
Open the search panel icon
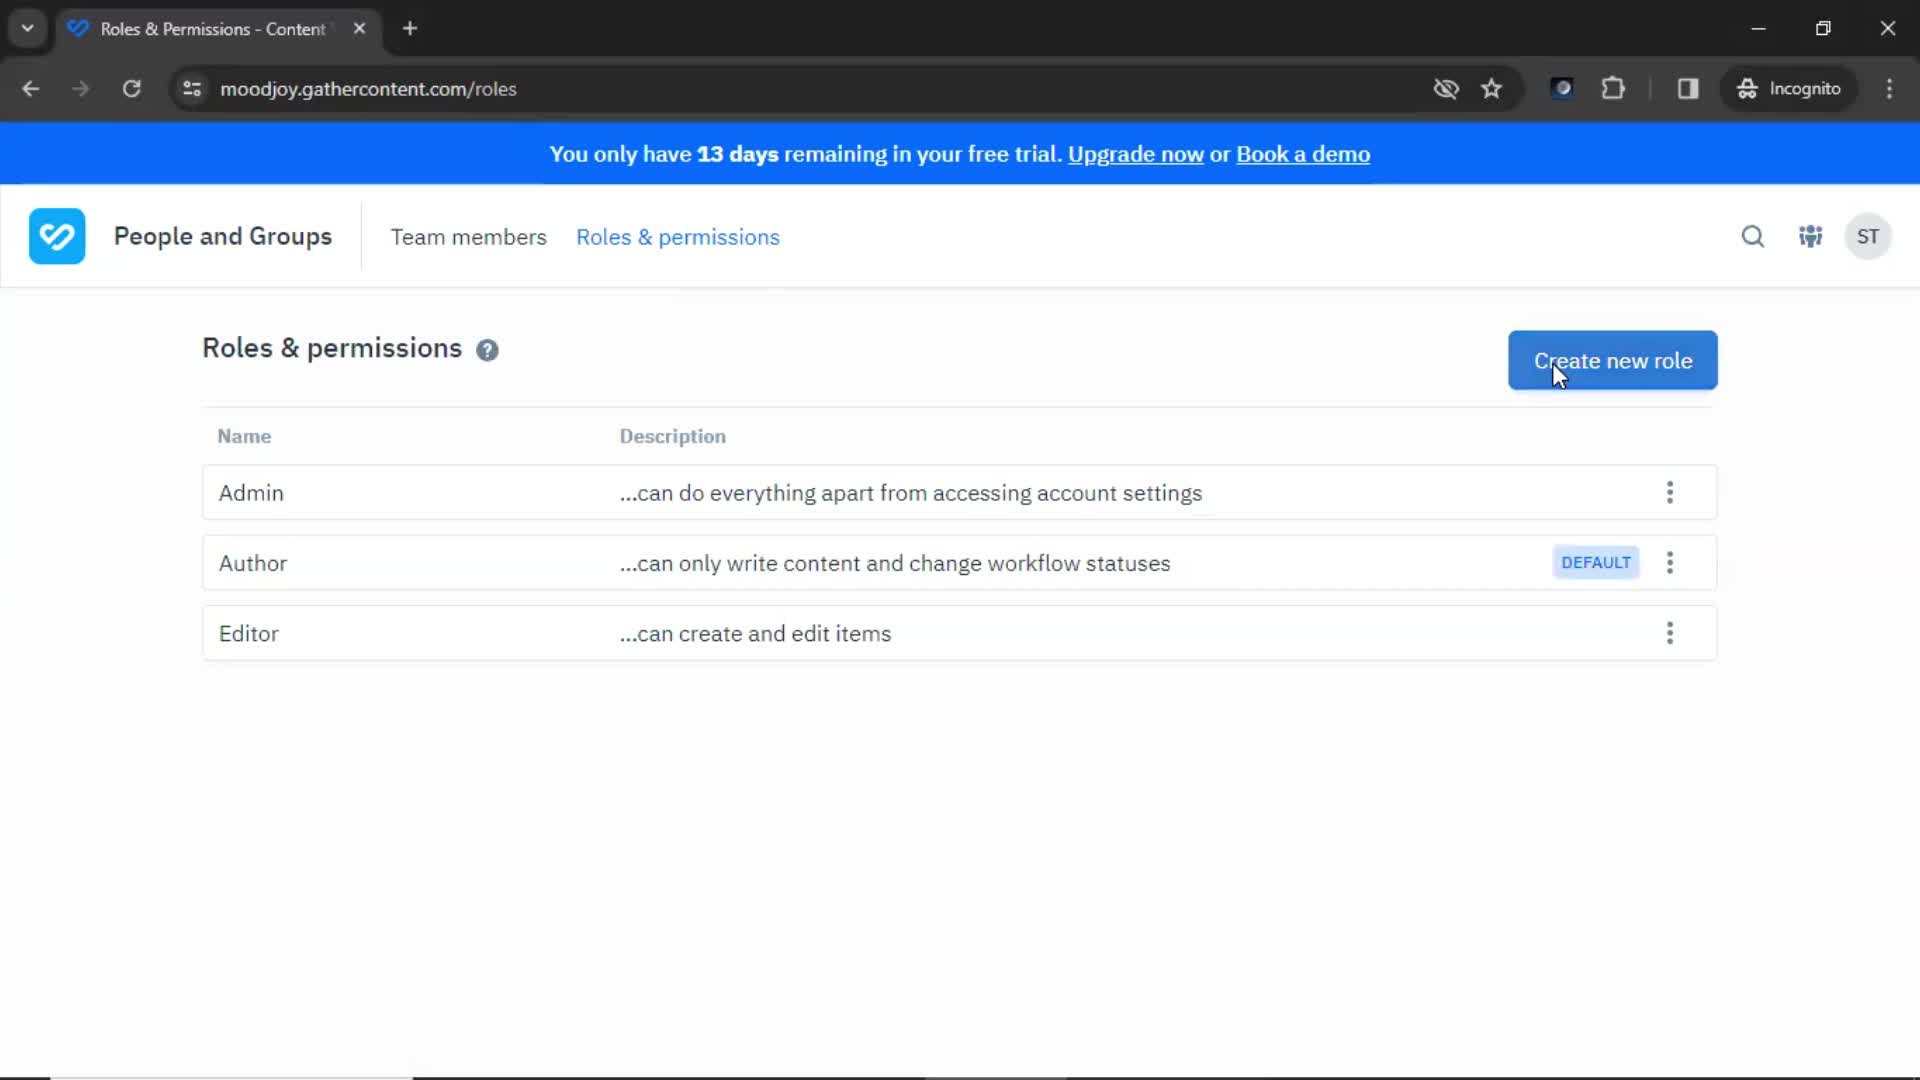click(1753, 236)
